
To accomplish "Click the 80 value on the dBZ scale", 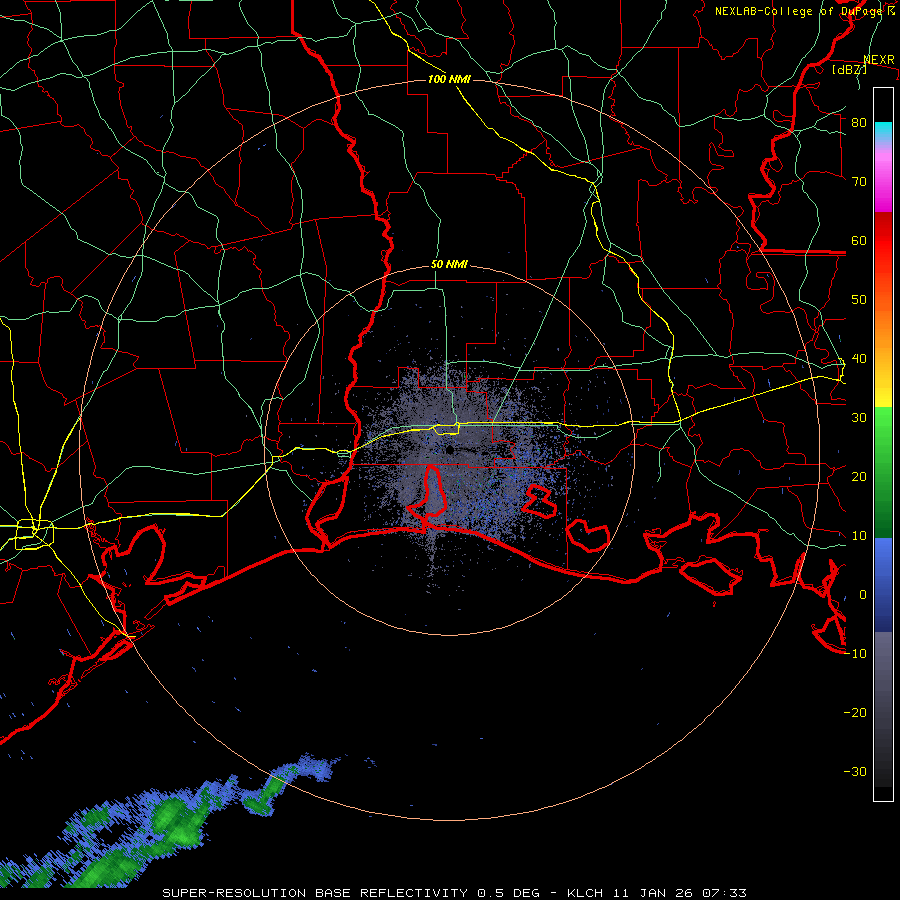I will click(x=859, y=122).
